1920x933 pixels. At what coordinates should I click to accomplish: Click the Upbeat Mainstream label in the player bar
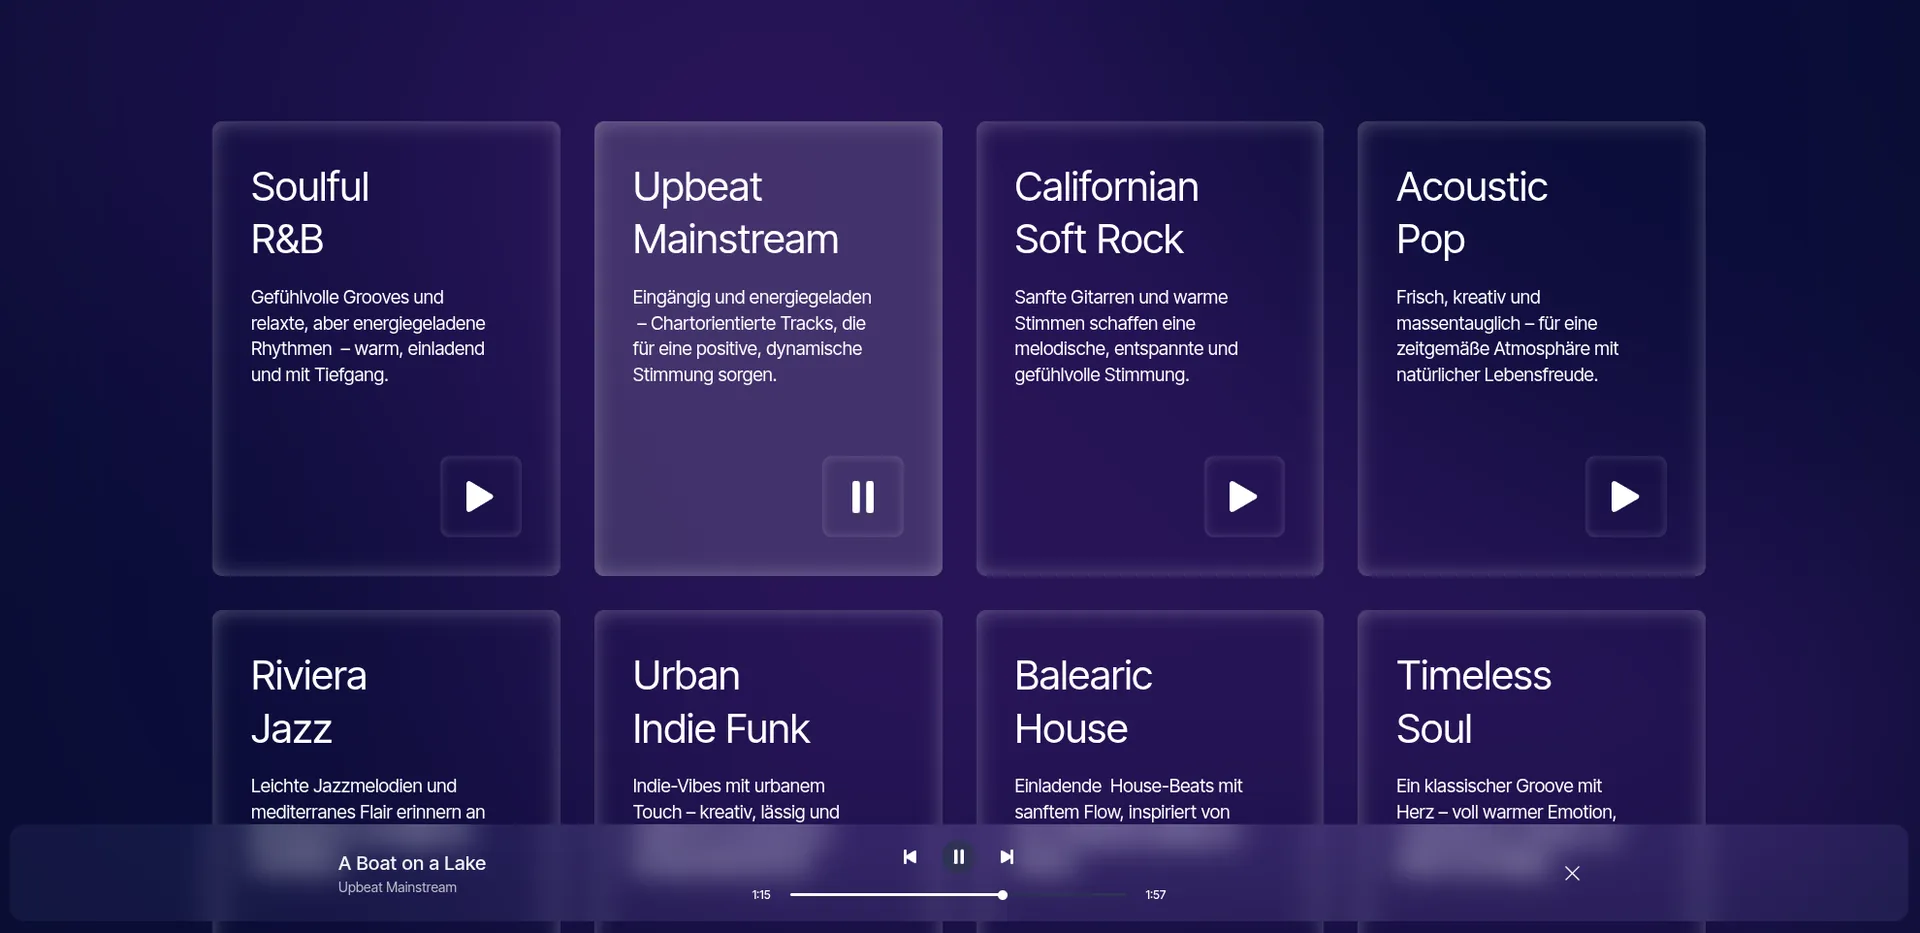397,888
